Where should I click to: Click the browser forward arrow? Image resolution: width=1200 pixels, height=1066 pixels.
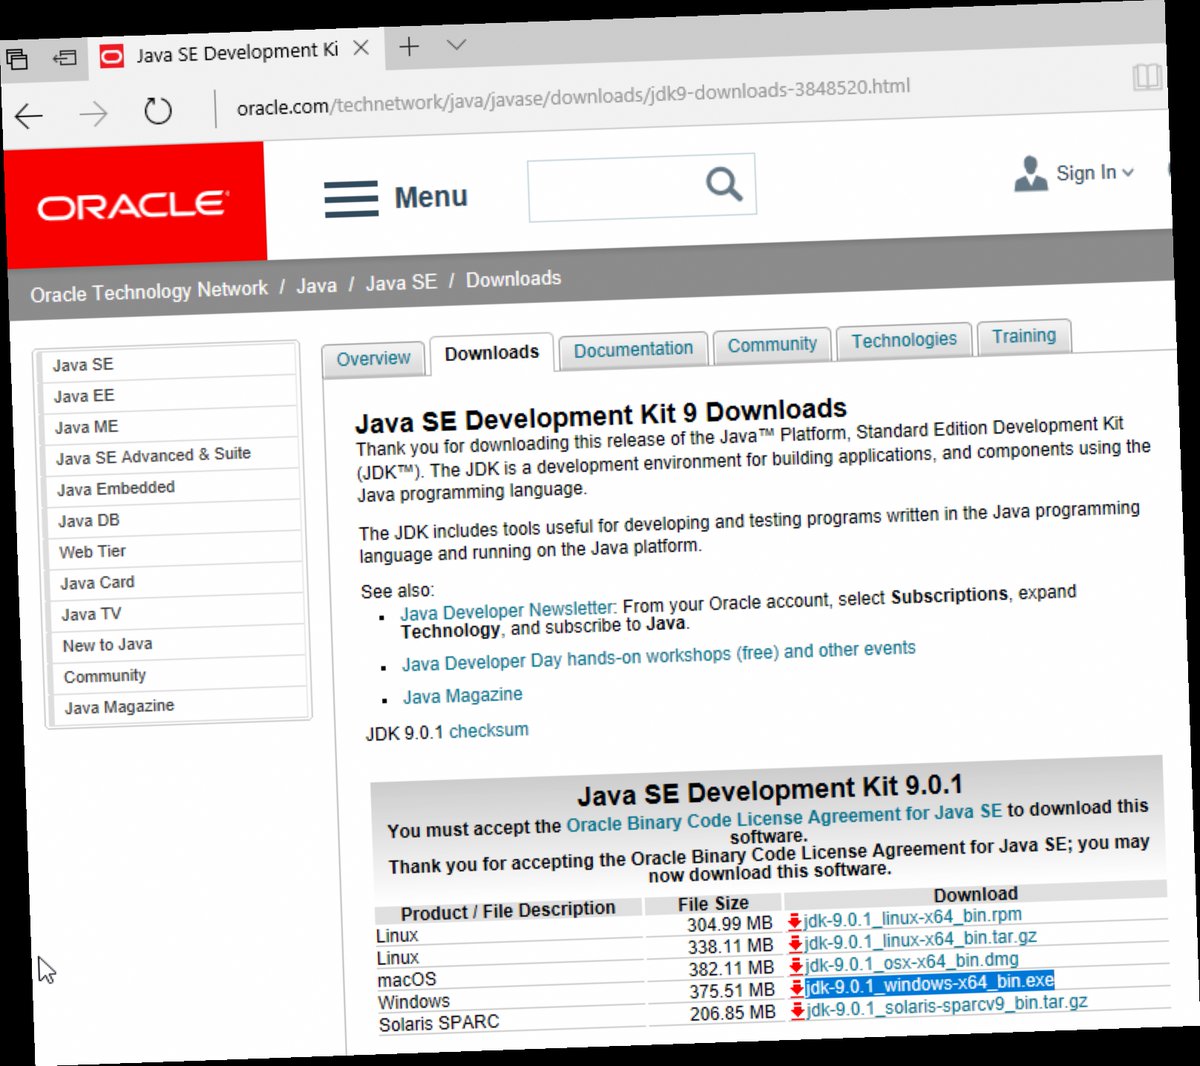pyautogui.click(x=93, y=114)
